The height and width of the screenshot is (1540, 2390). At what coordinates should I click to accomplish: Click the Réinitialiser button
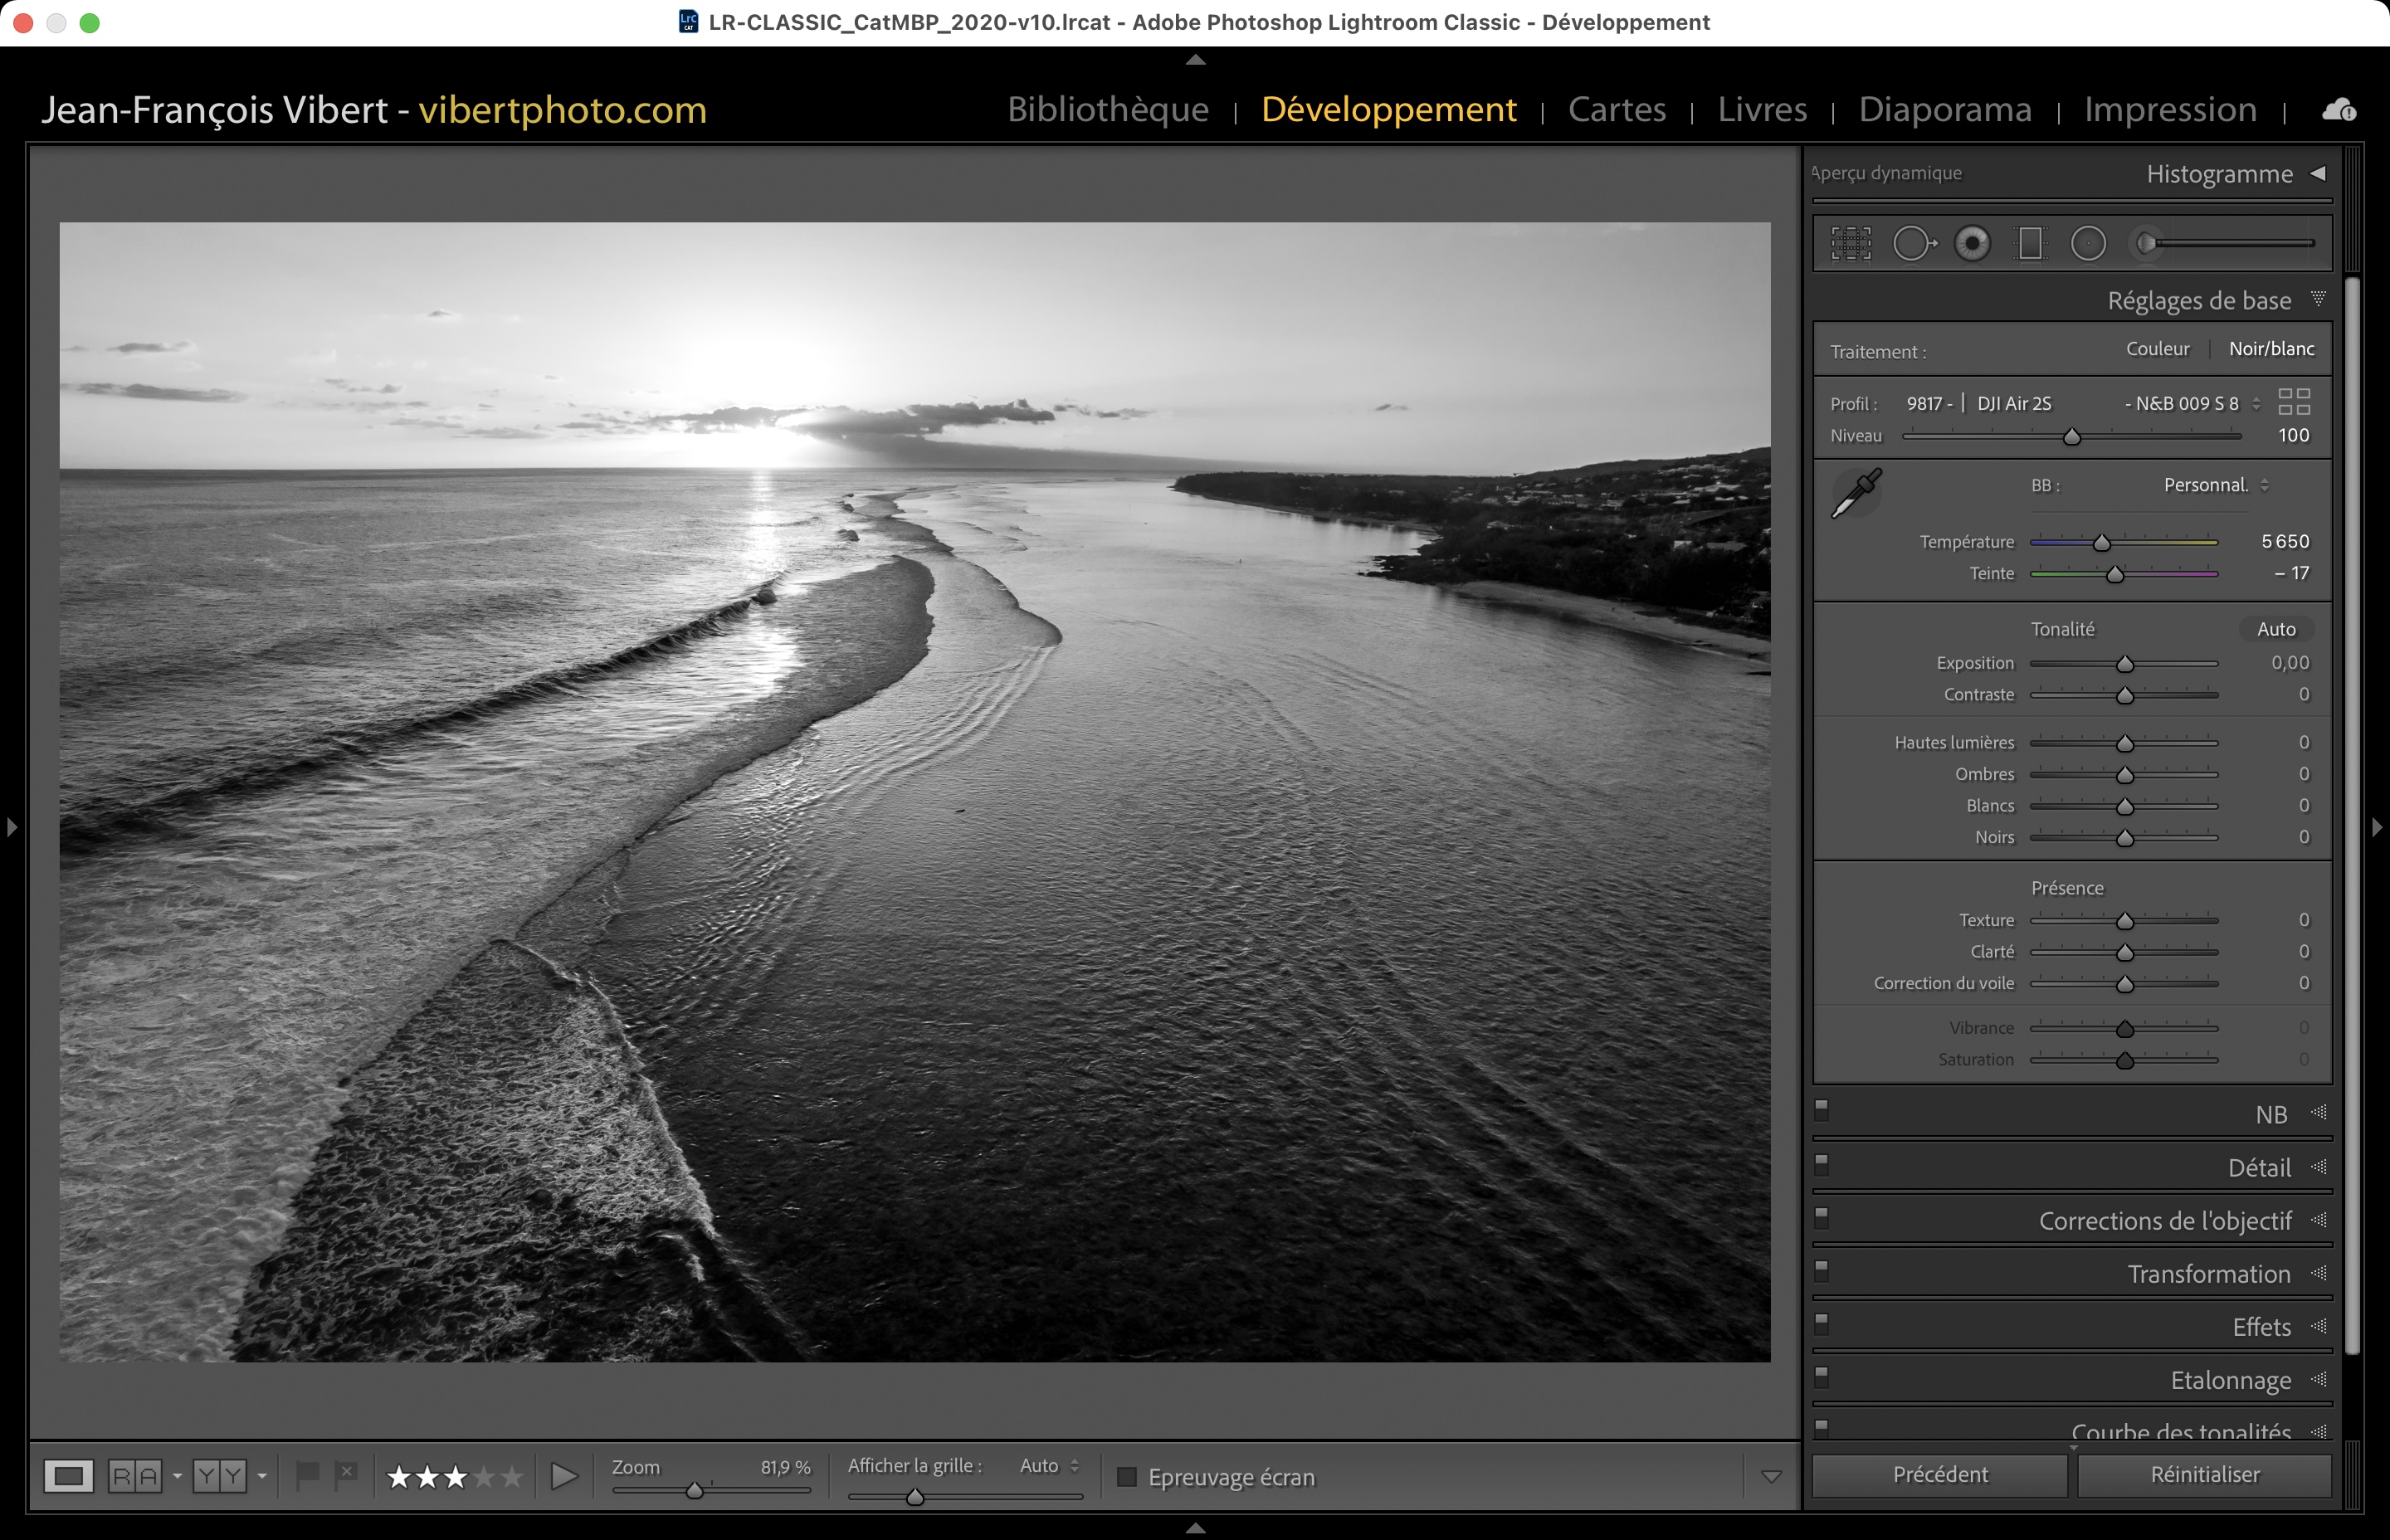coord(2204,1474)
